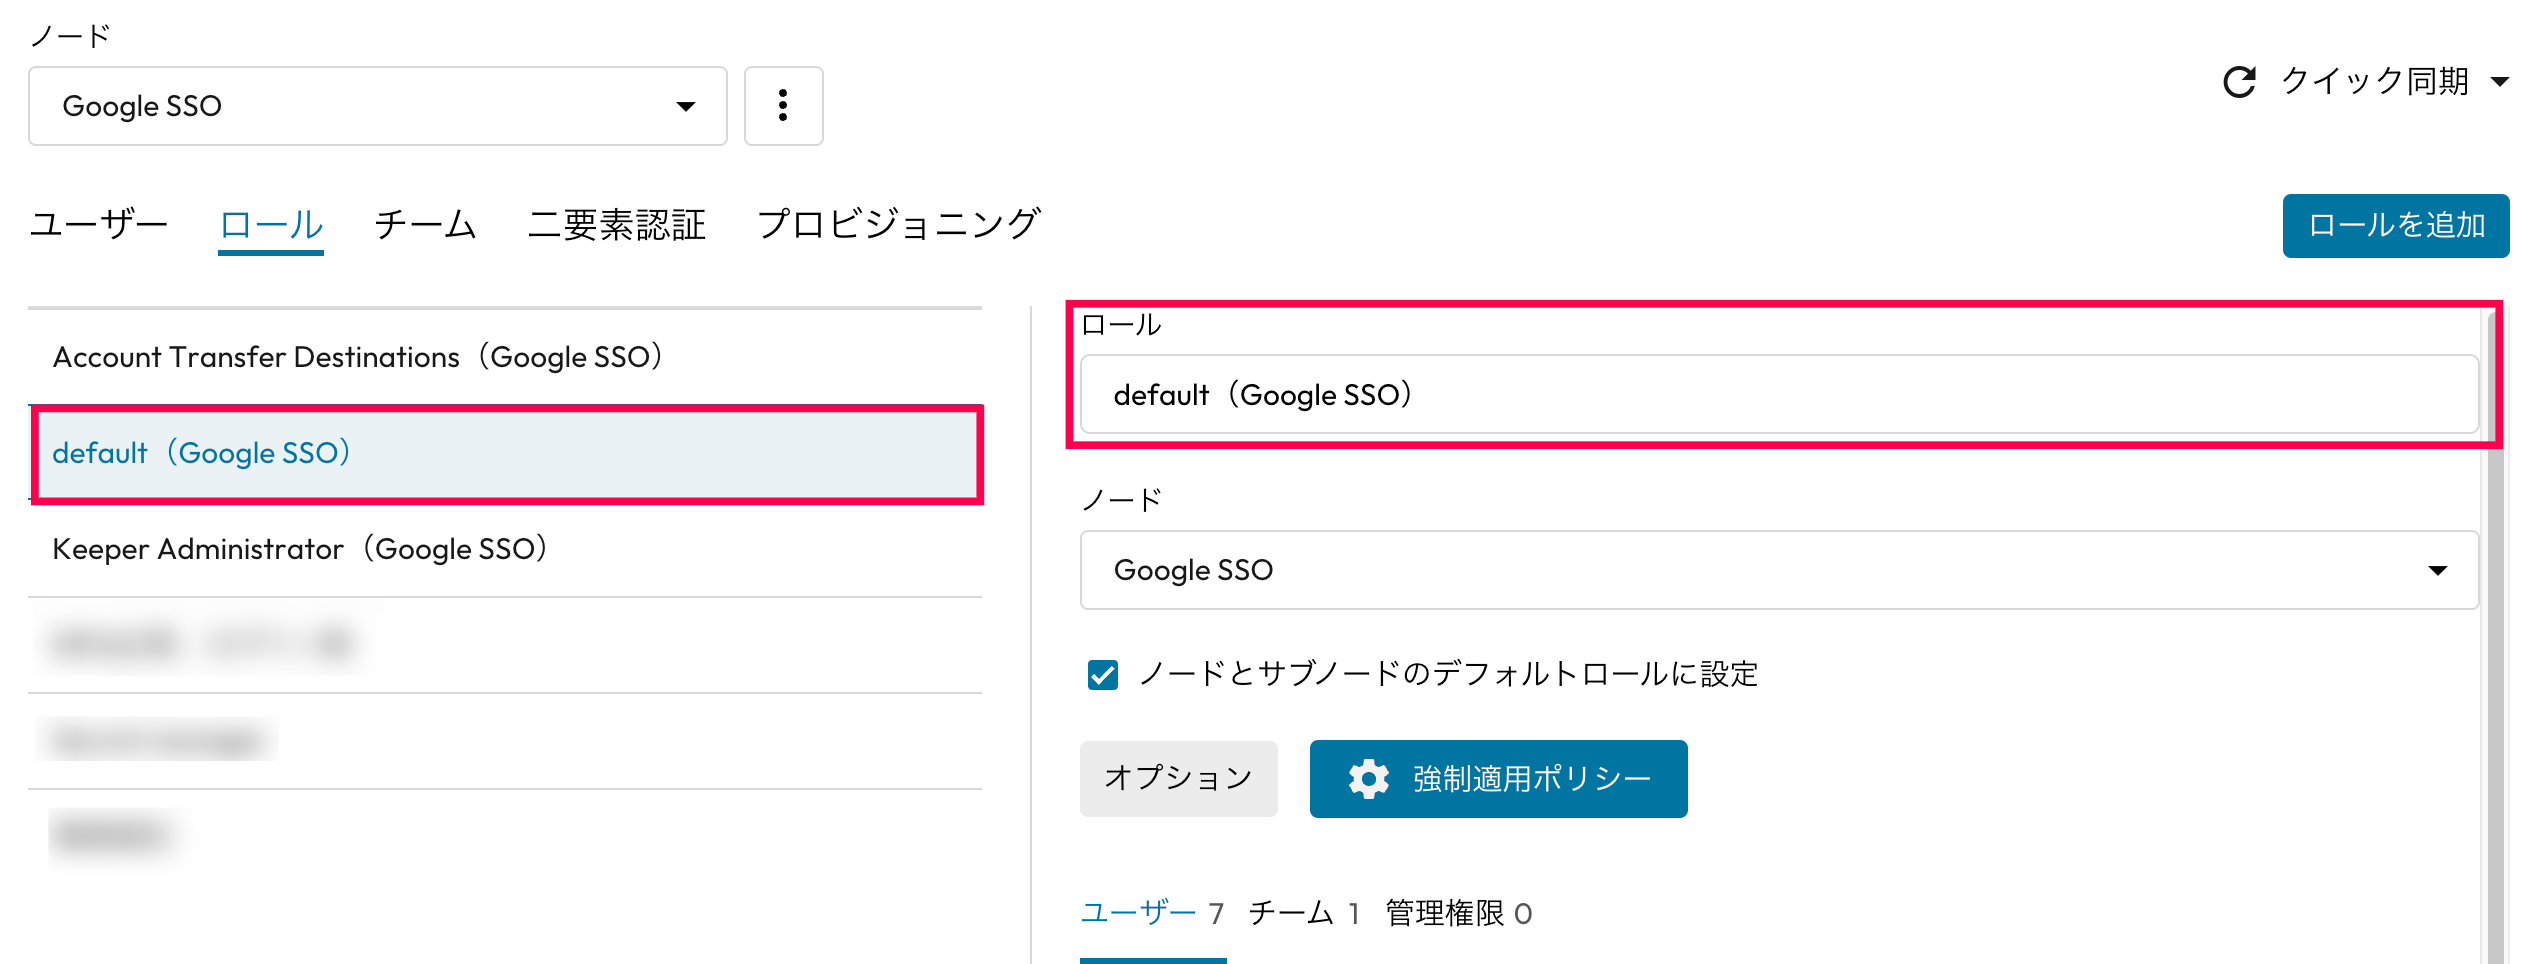
Task: Click the role panel vertical scrollbar
Action: click(2495, 637)
